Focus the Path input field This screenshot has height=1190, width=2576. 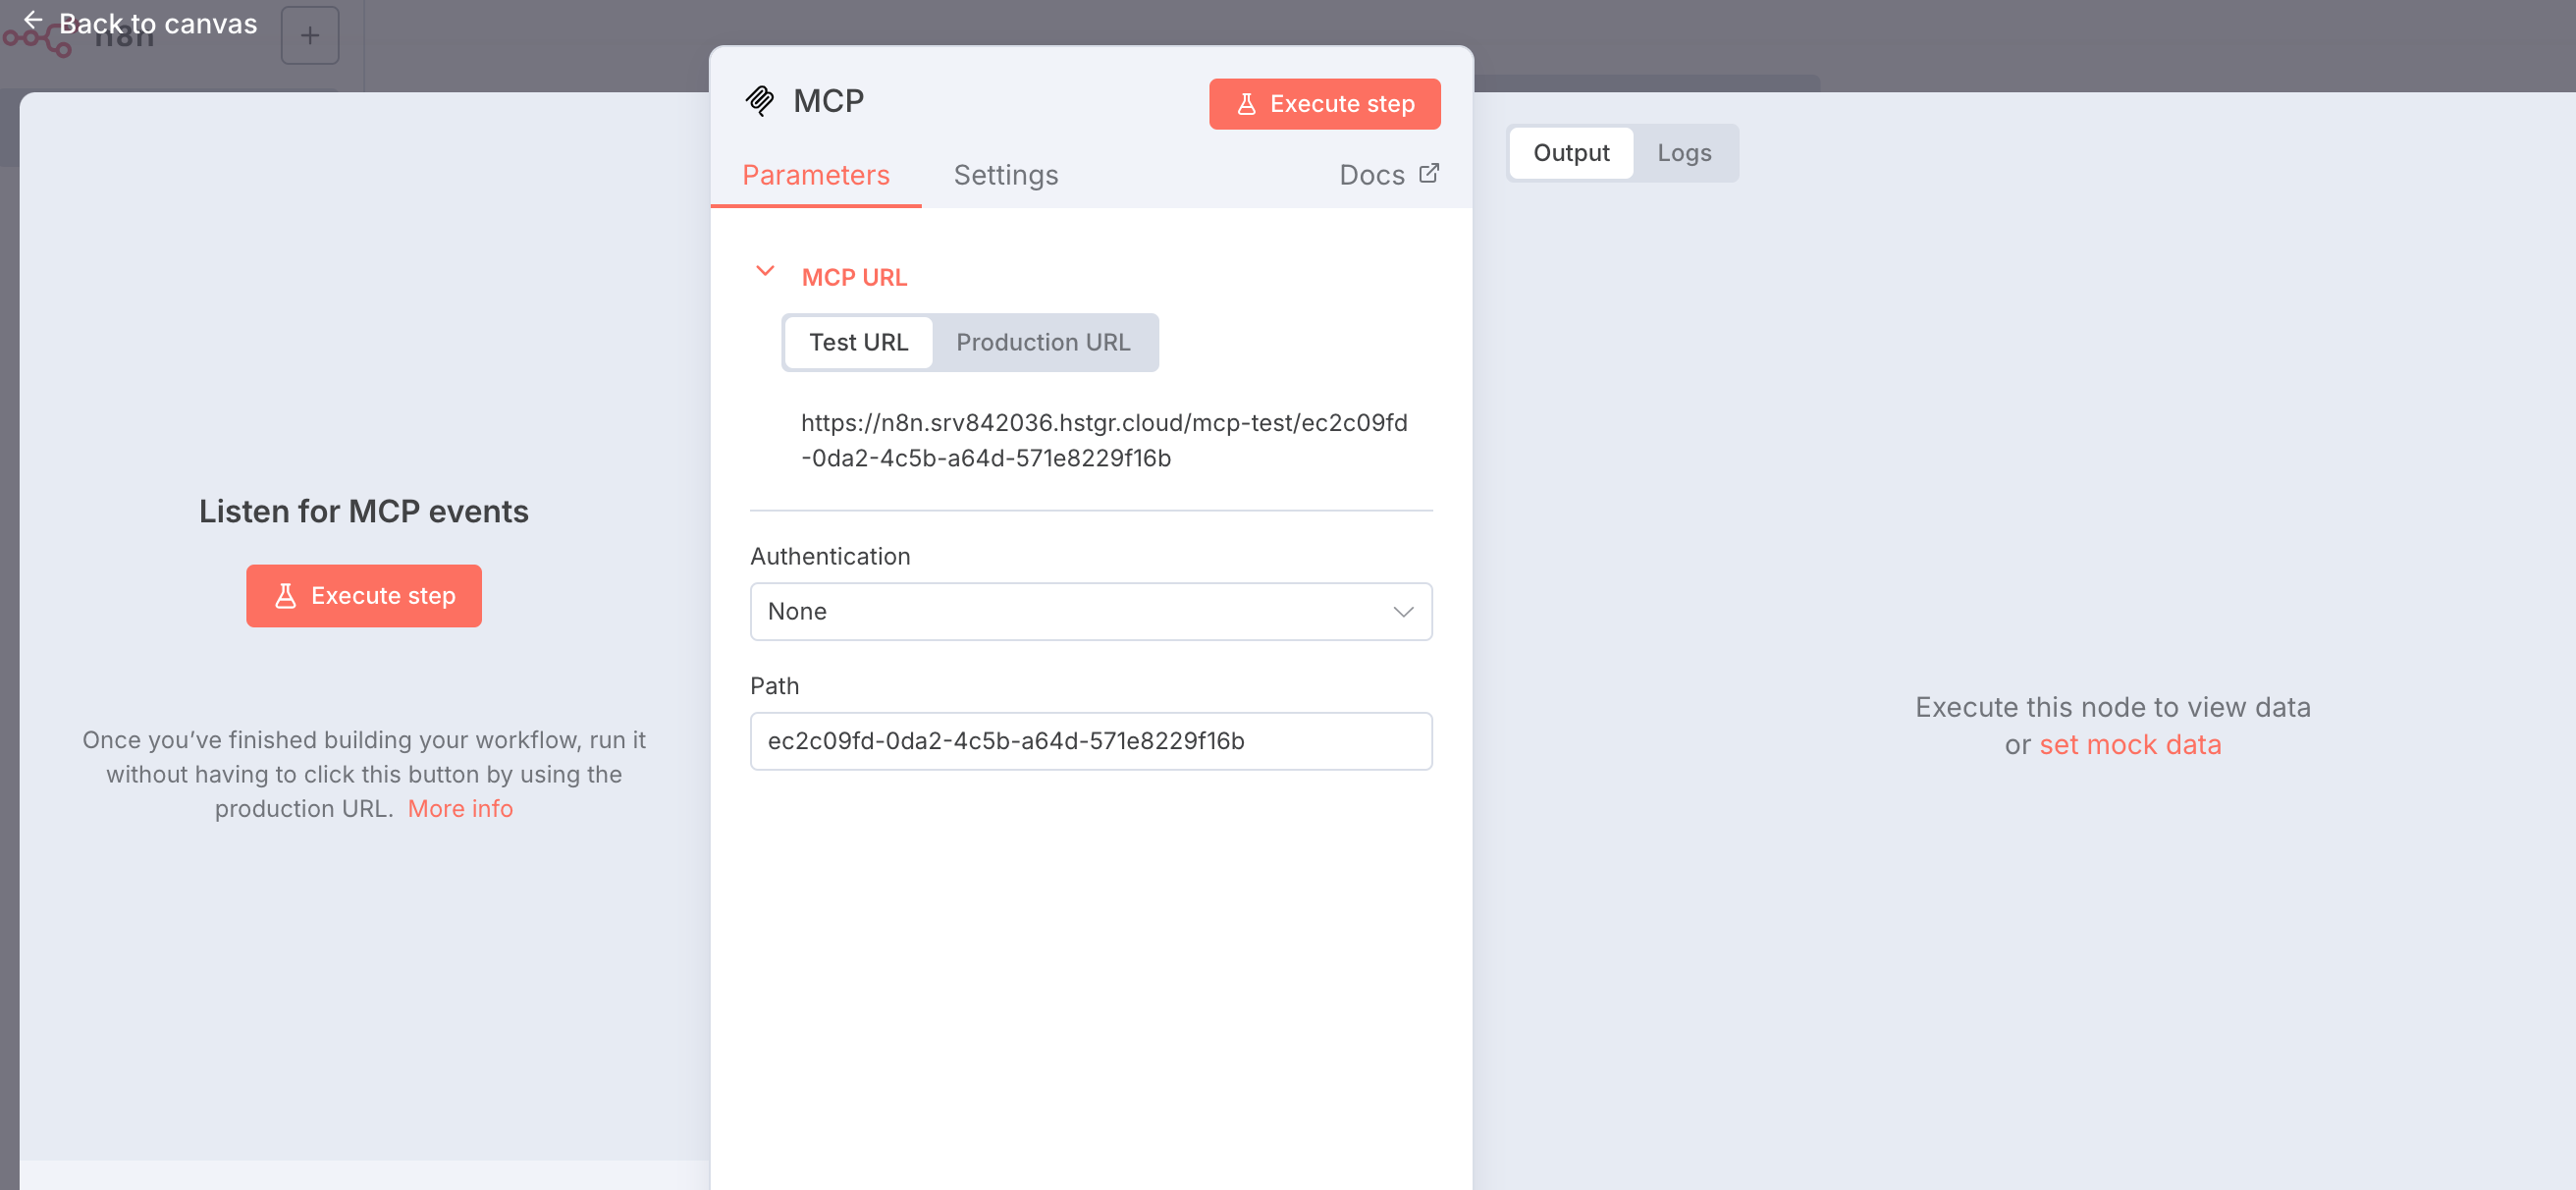pyautogui.click(x=1091, y=741)
